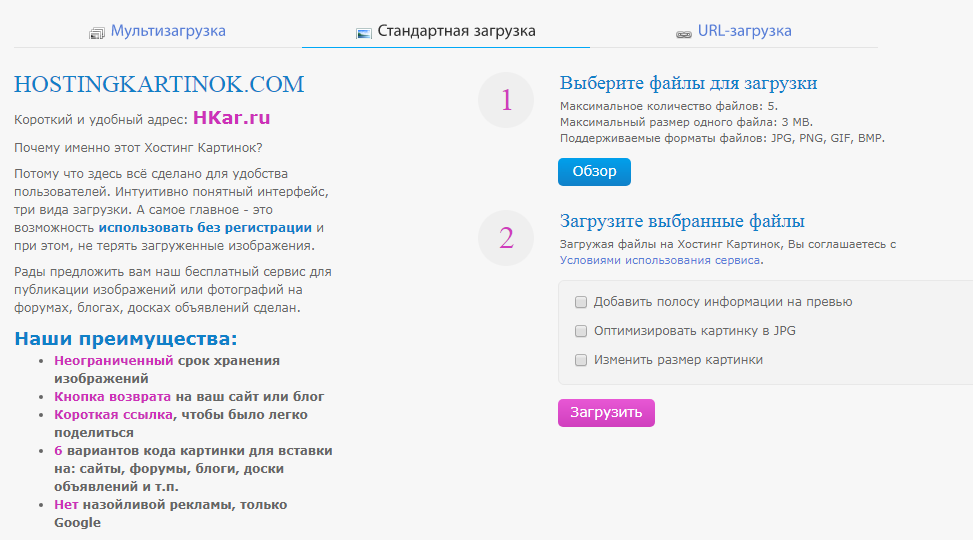The height and width of the screenshot is (540, 973).
Task: Click the pink Загрузить button
Action: [x=606, y=413]
